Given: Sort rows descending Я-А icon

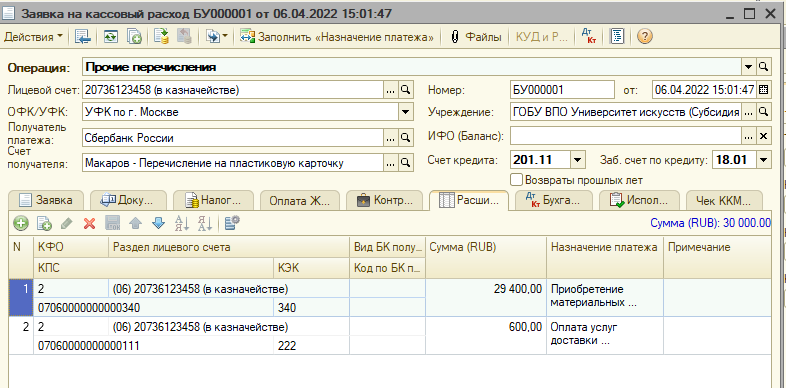Looking at the screenshot, I should pos(205,224).
